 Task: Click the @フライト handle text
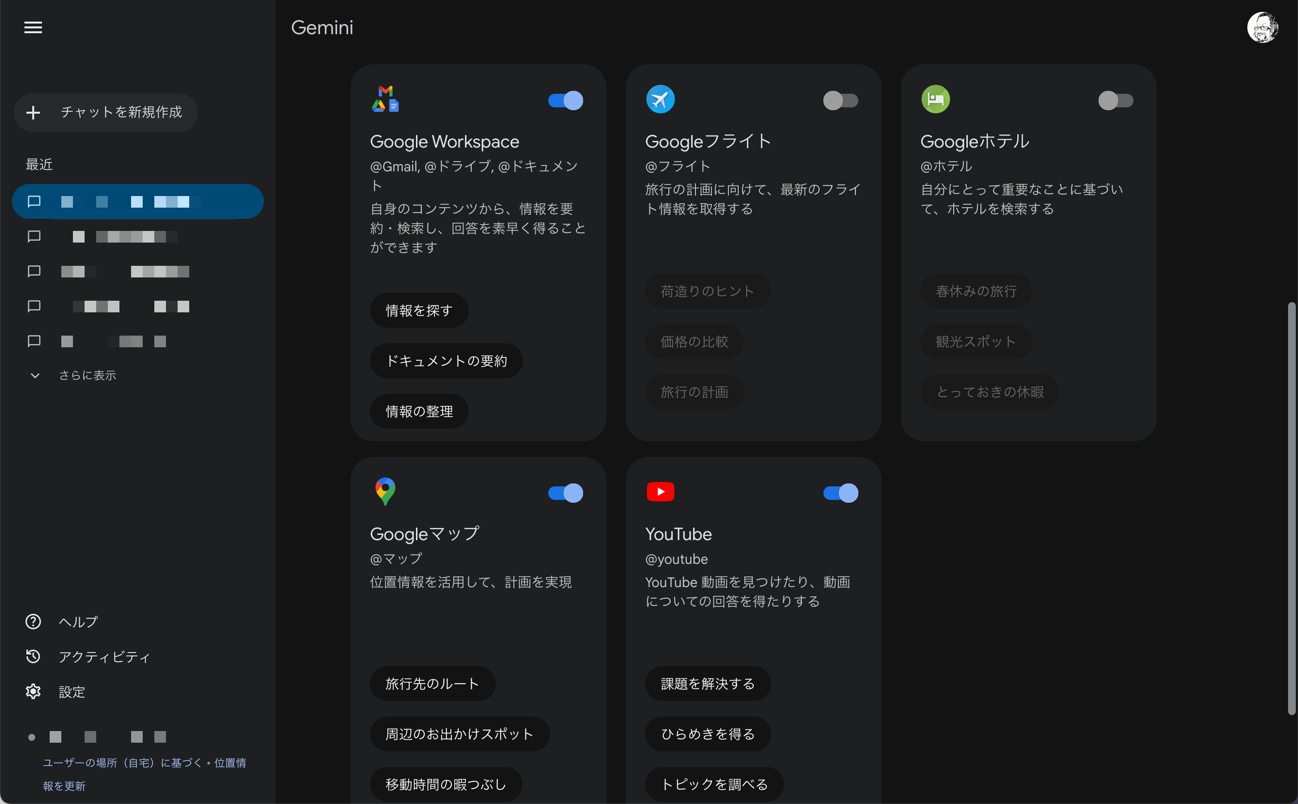(678, 166)
